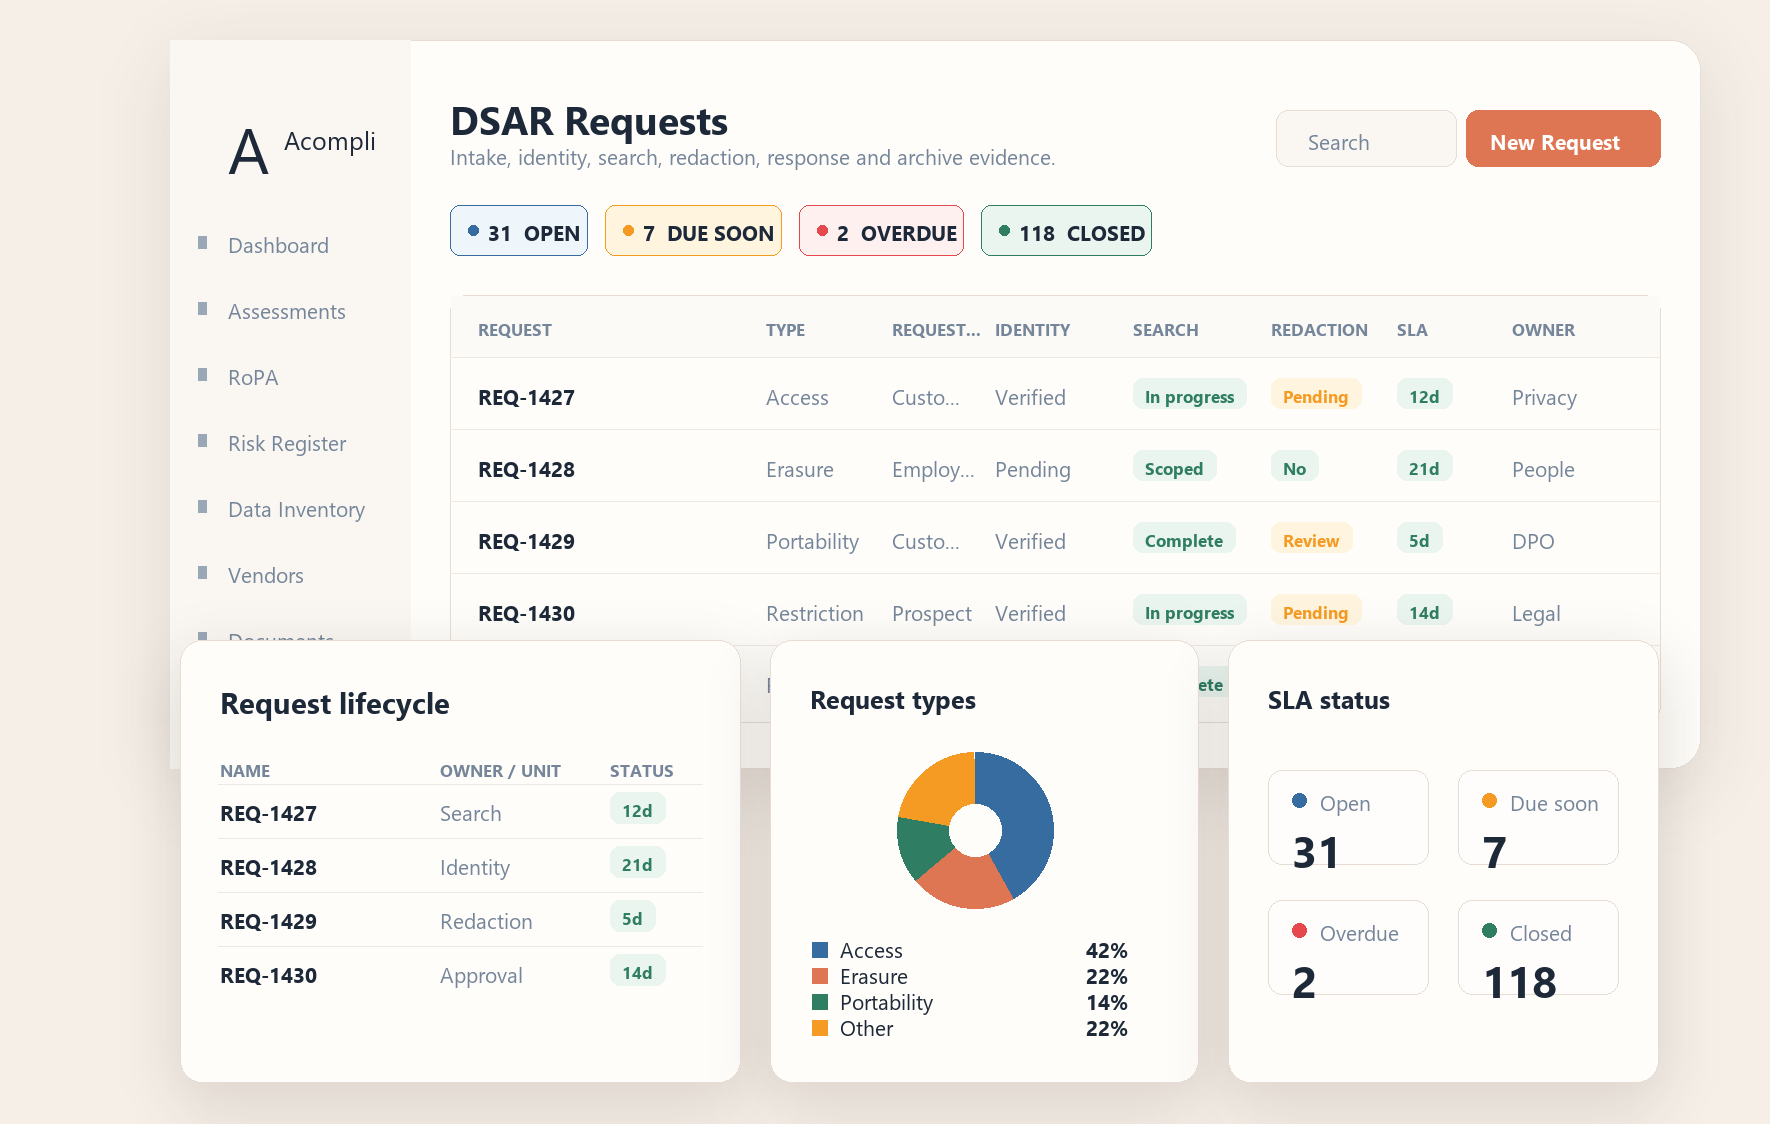Click the 12d SLA badge in requests table
The width and height of the screenshot is (1770, 1124).
tap(1424, 396)
